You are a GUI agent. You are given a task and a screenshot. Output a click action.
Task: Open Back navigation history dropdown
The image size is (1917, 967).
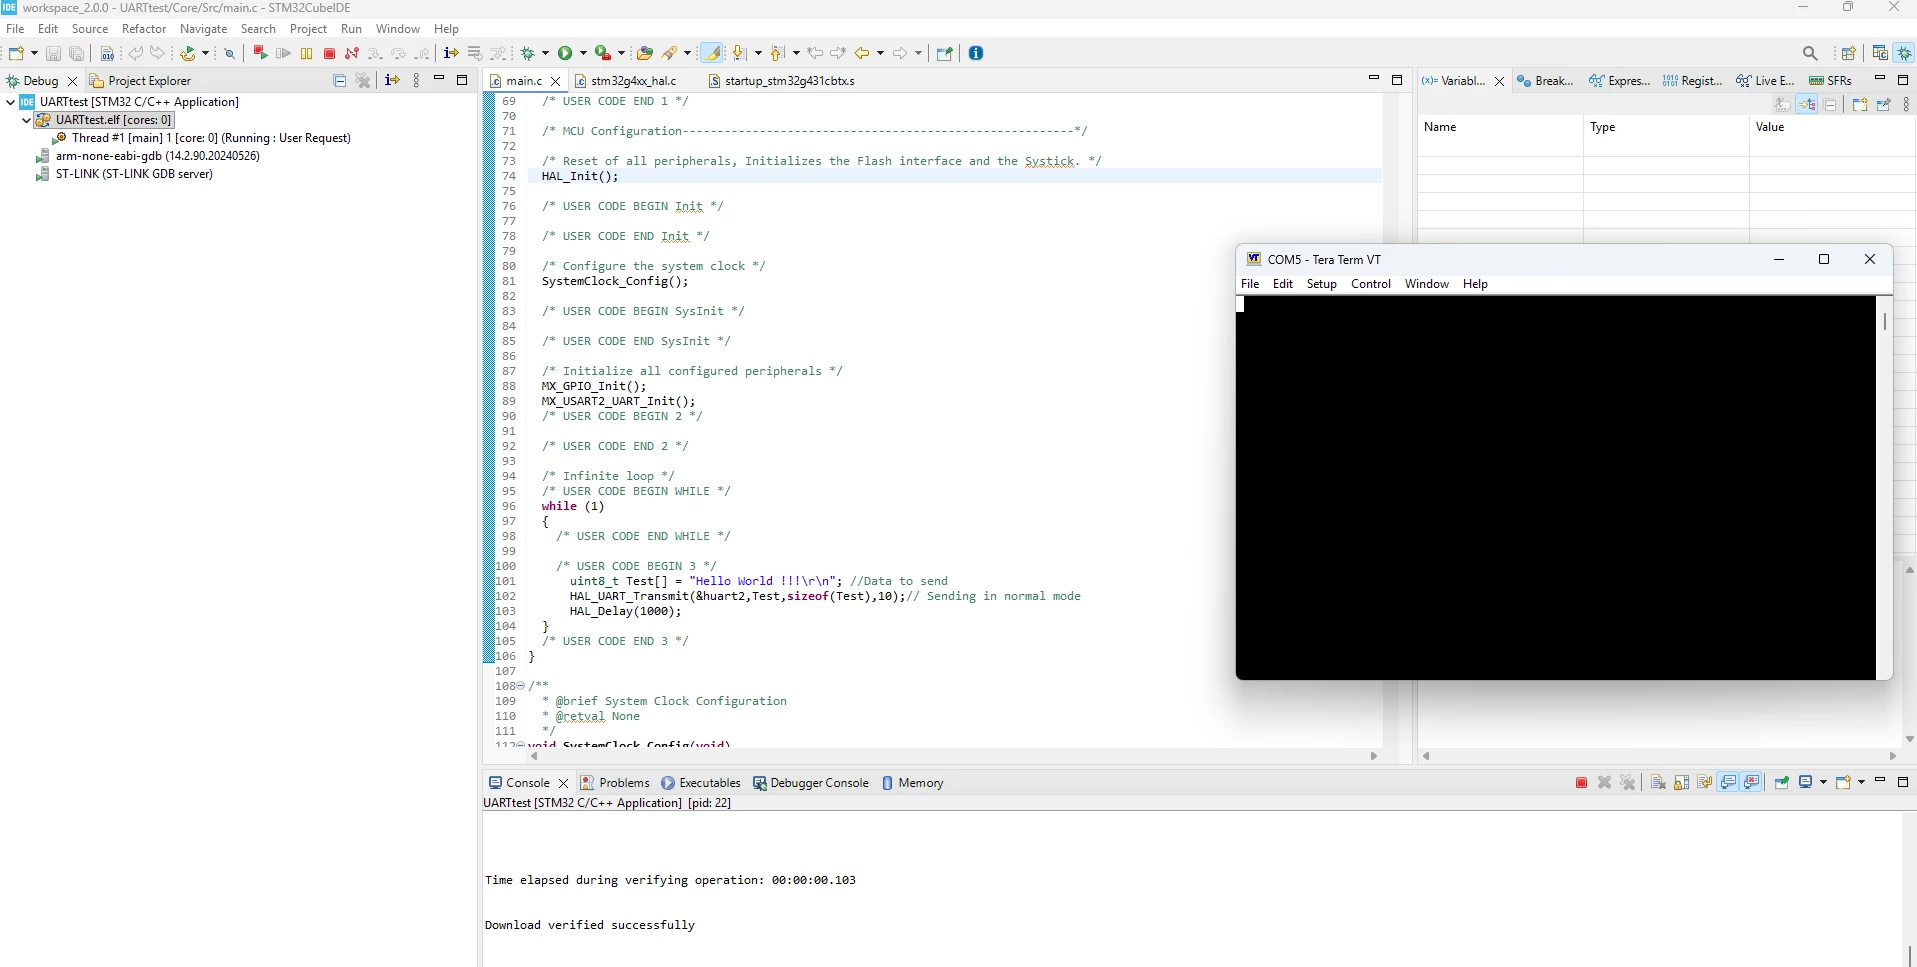pos(880,53)
